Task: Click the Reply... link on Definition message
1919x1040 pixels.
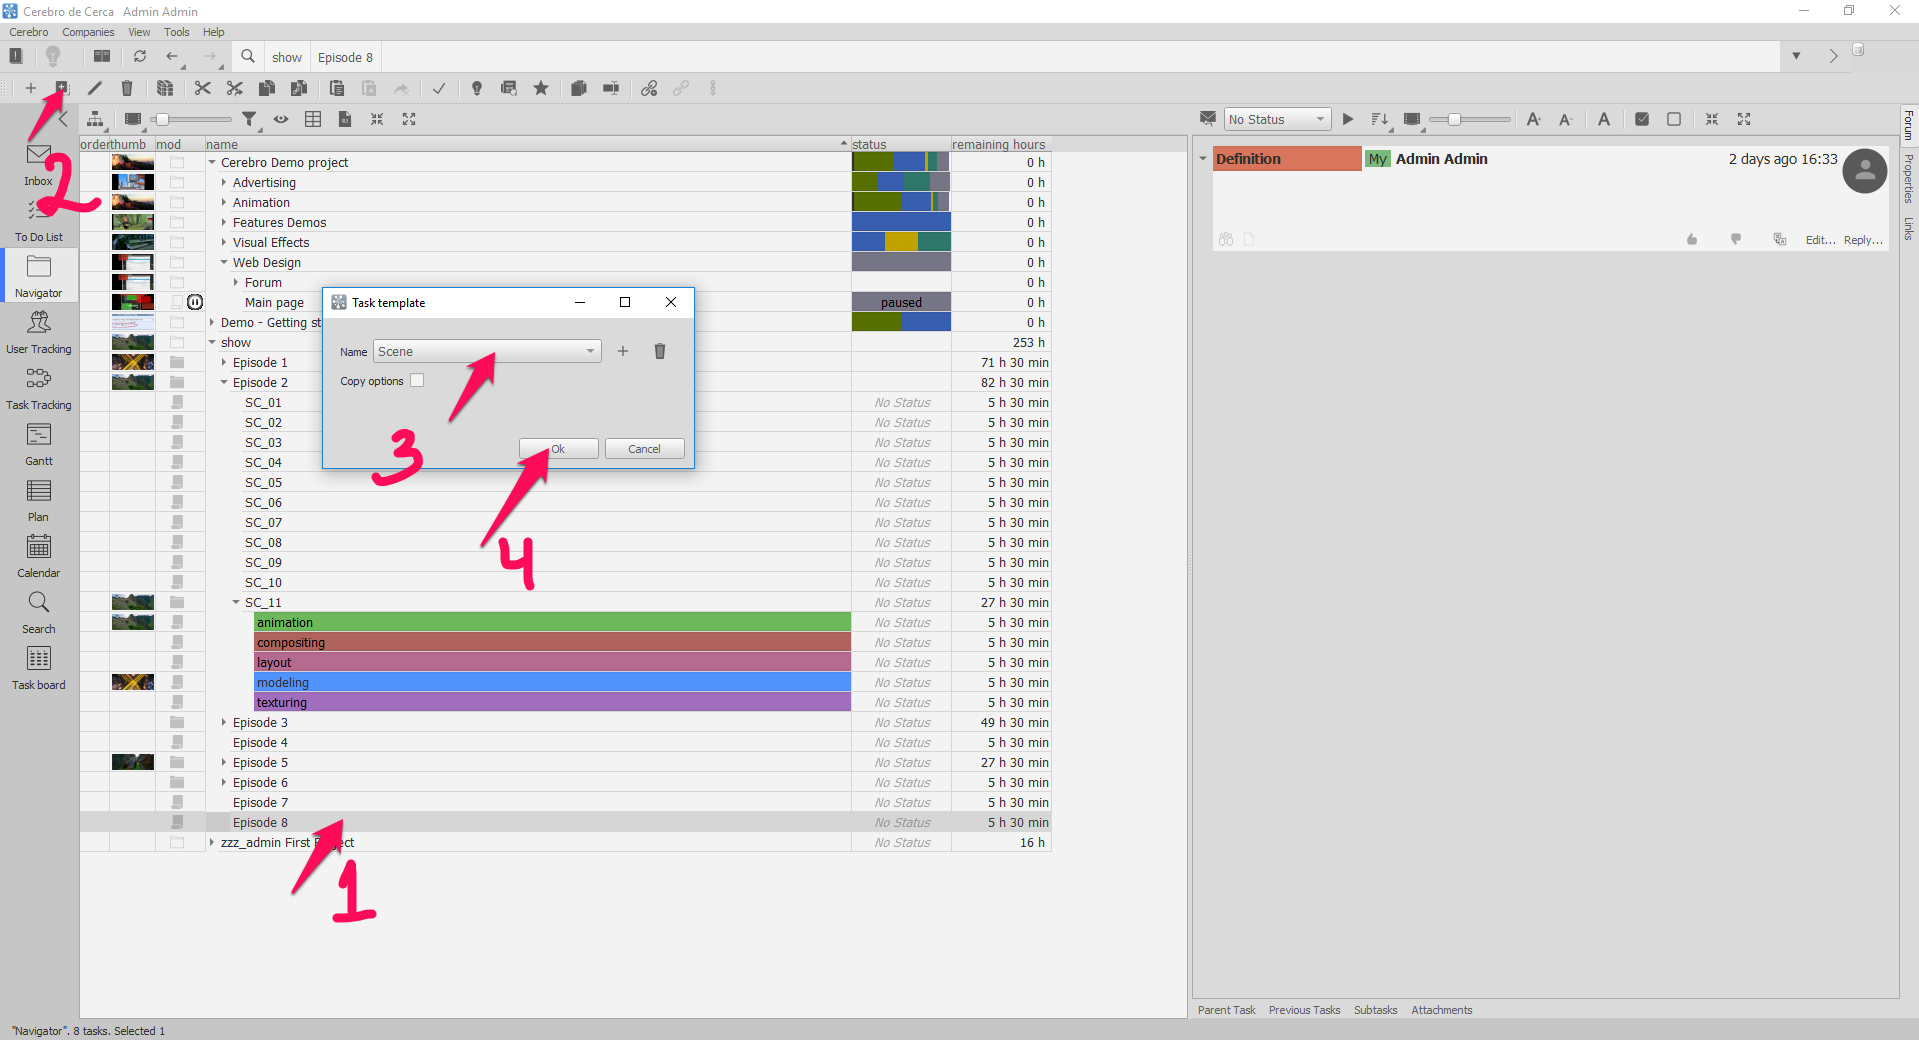Action: pyautogui.click(x=1863, y=240)
